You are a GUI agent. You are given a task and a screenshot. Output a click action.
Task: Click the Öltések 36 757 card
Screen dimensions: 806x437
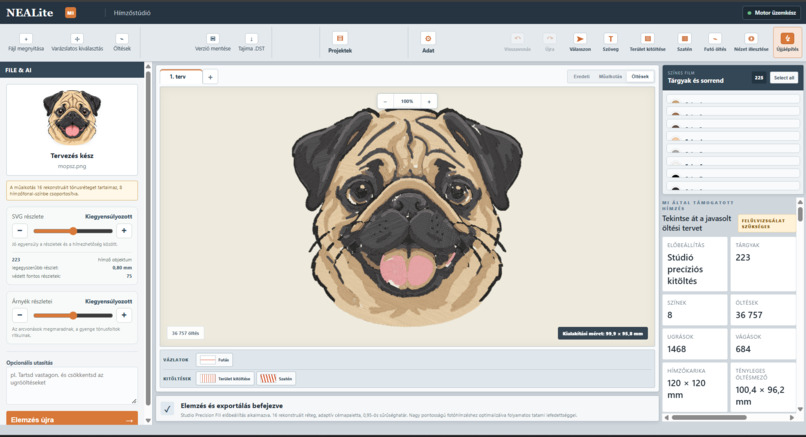(x=763, y=310)
